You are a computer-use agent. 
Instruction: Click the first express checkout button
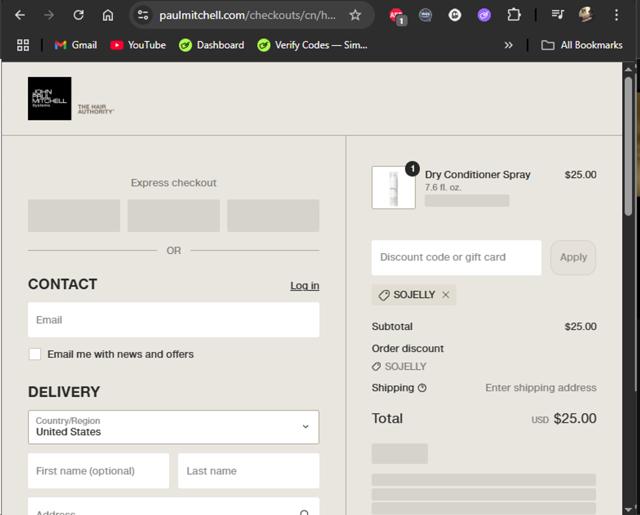coord(74,215)
